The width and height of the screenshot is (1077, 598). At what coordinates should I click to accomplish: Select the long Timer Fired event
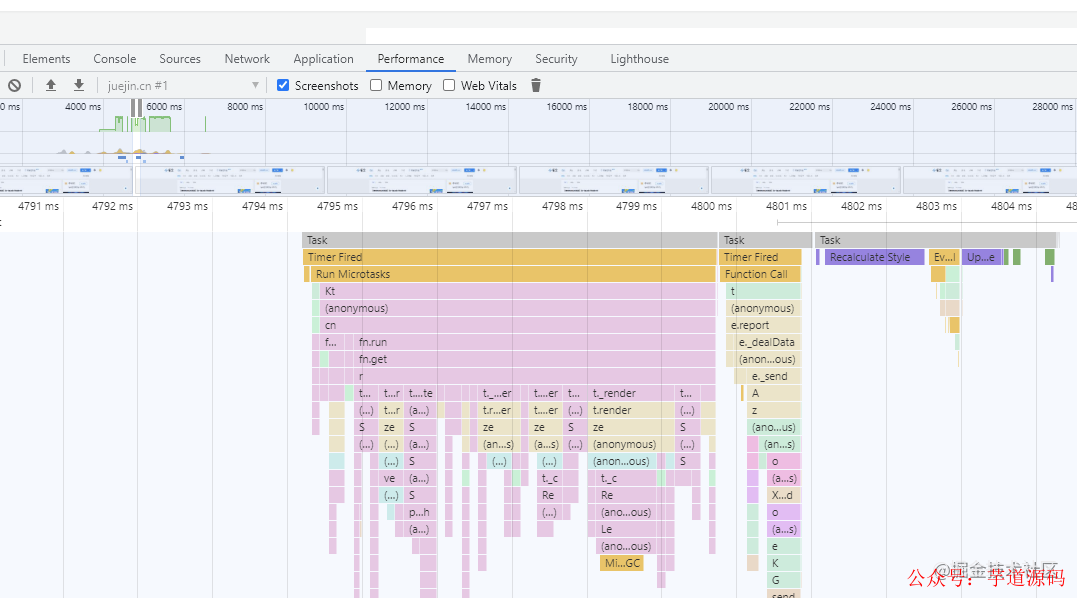point(510,257)
